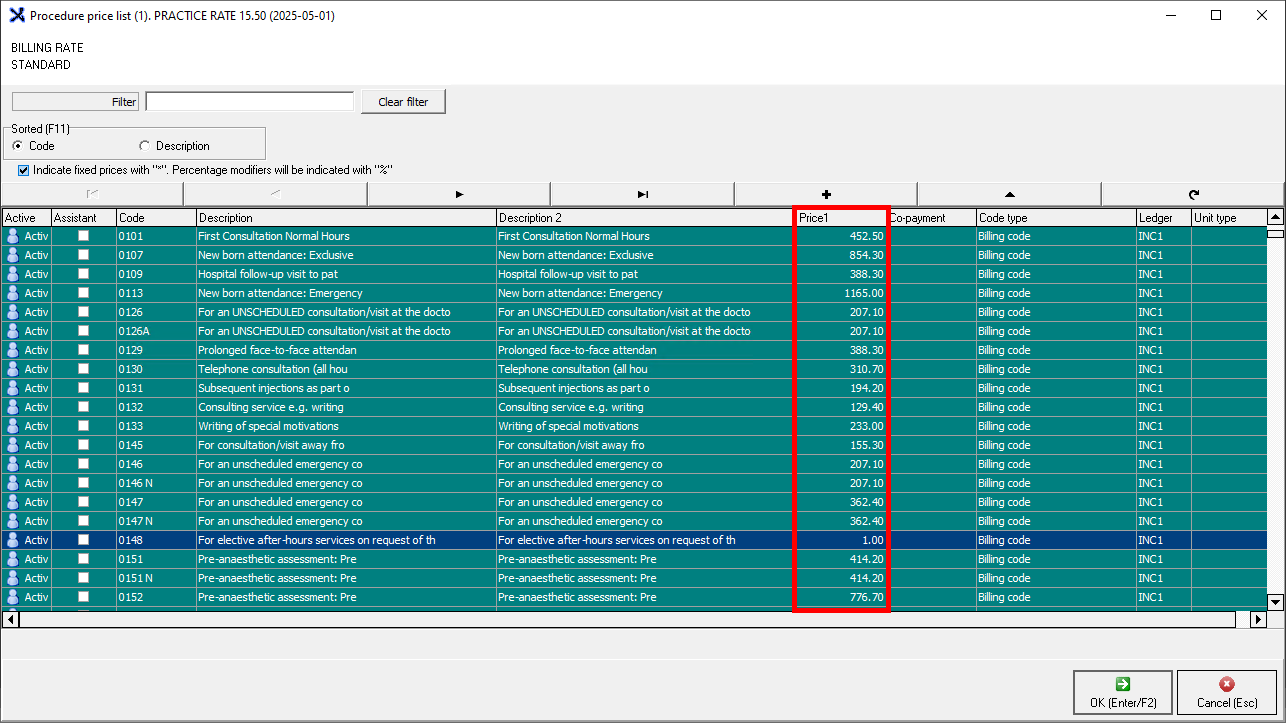The image size is (1286, 723).
Task: Click the first record navigator button
Action: pyautogui.click(x=92, y=194)
